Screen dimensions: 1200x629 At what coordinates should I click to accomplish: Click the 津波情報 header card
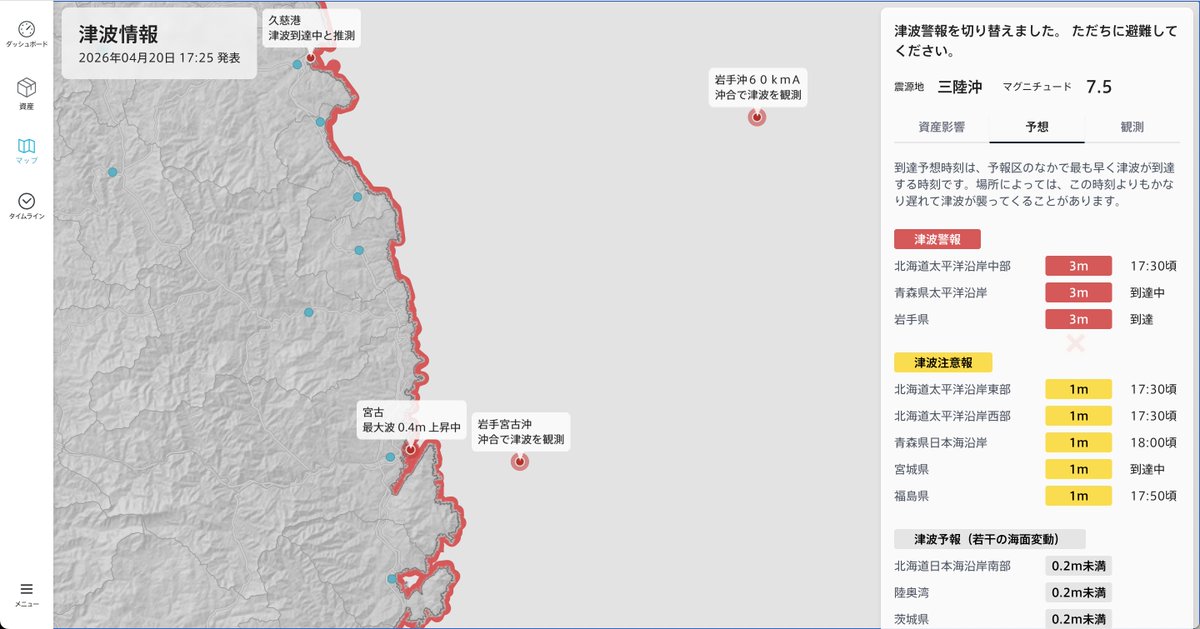(160, 44)
